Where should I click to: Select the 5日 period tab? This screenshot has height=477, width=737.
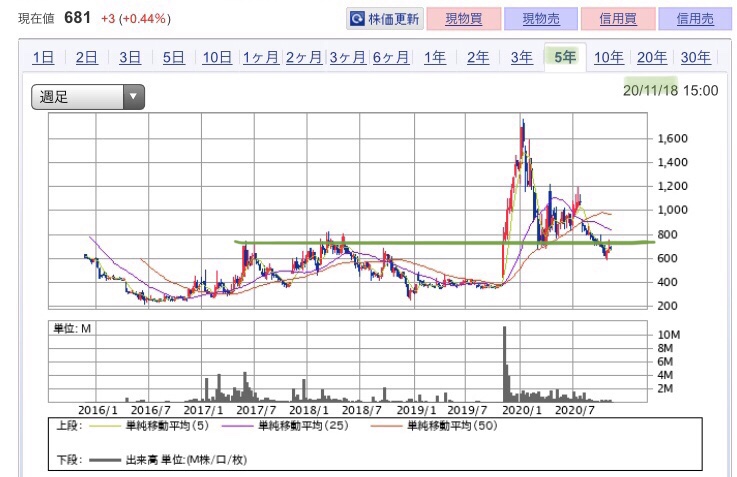point(173,57)
